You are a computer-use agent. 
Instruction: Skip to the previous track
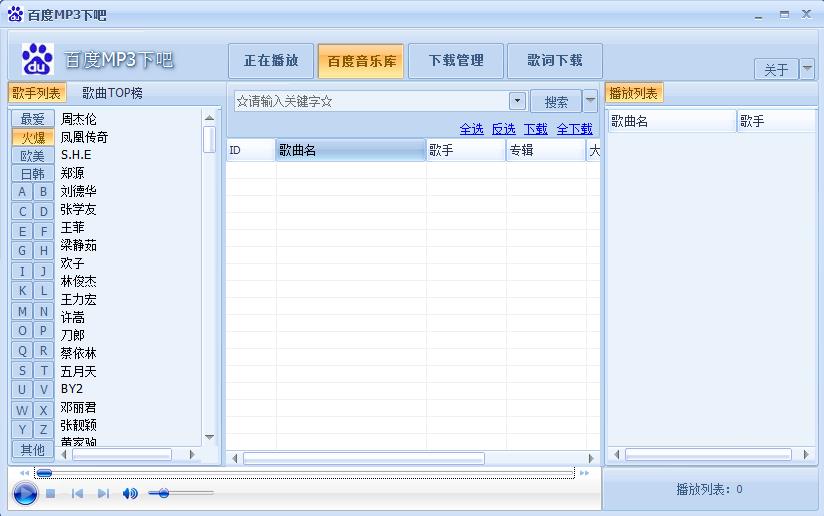[77, 493]
